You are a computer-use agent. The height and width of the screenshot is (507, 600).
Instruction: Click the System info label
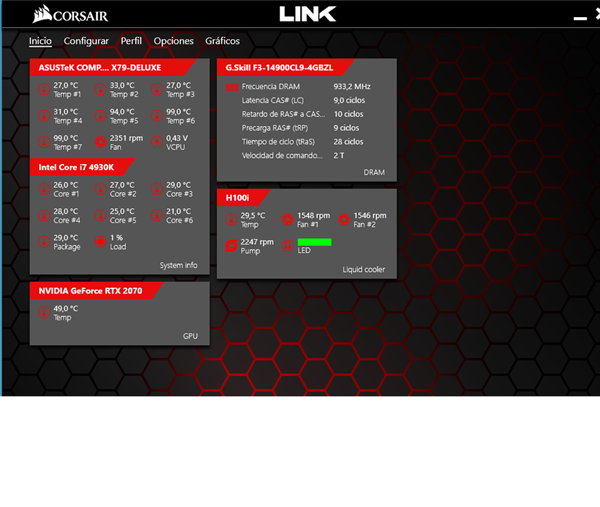(x=178, y=265)
